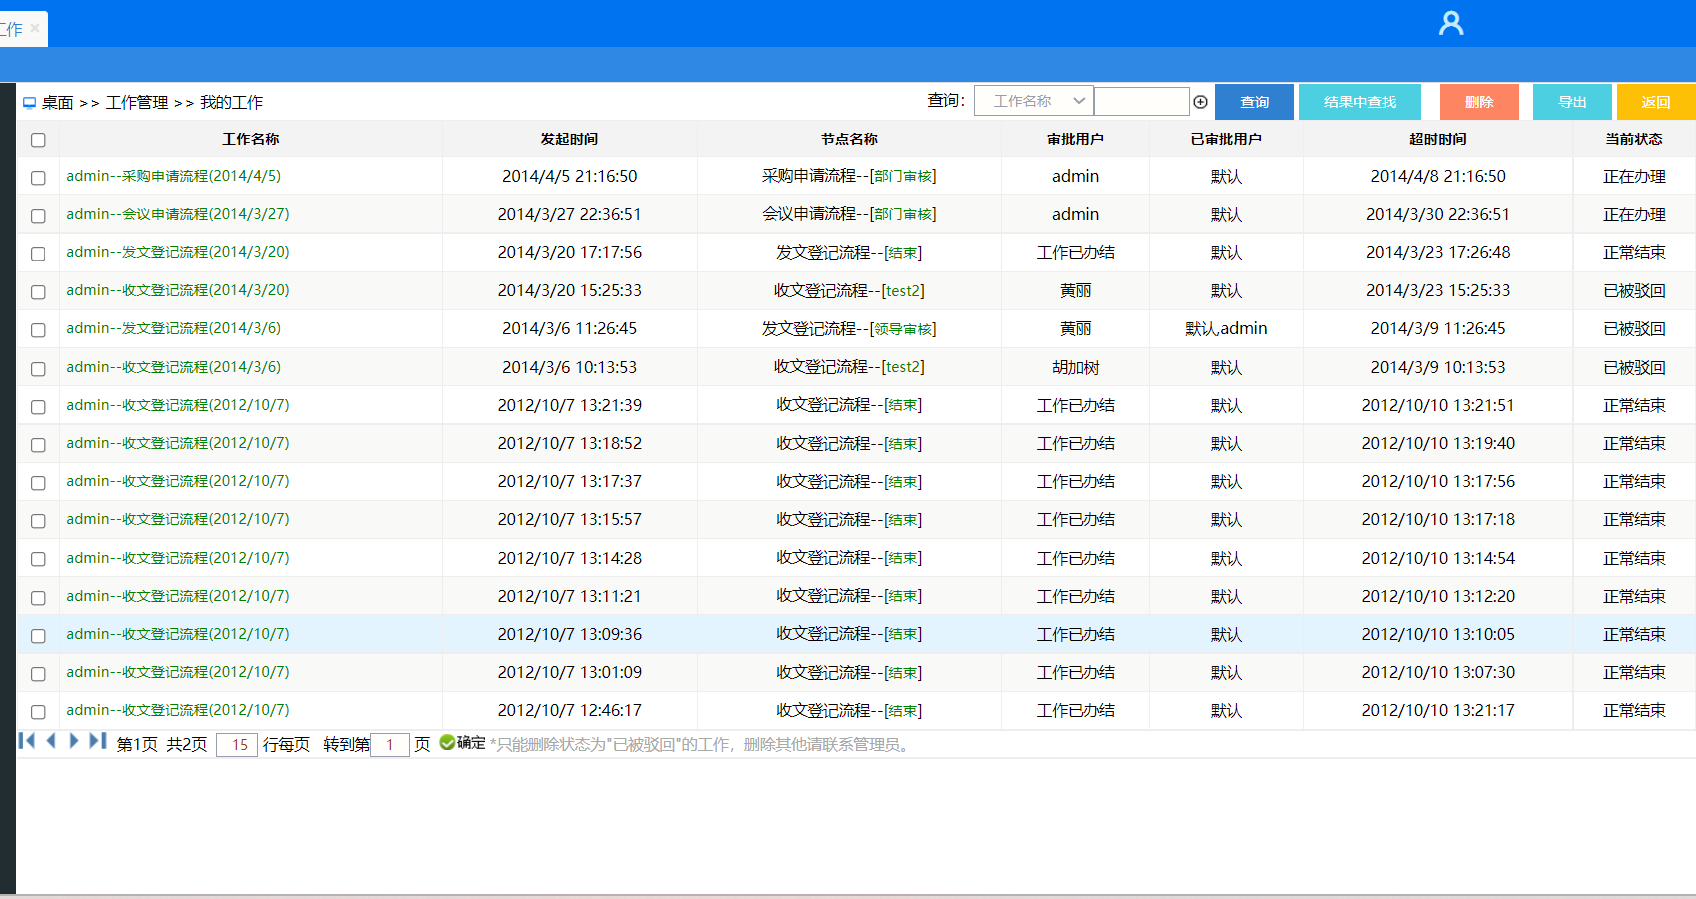Screen dimensions: 1696x899
Task: Click the timeout cell 2014/4/8 21:16:50
Action: click(1438, 176)
